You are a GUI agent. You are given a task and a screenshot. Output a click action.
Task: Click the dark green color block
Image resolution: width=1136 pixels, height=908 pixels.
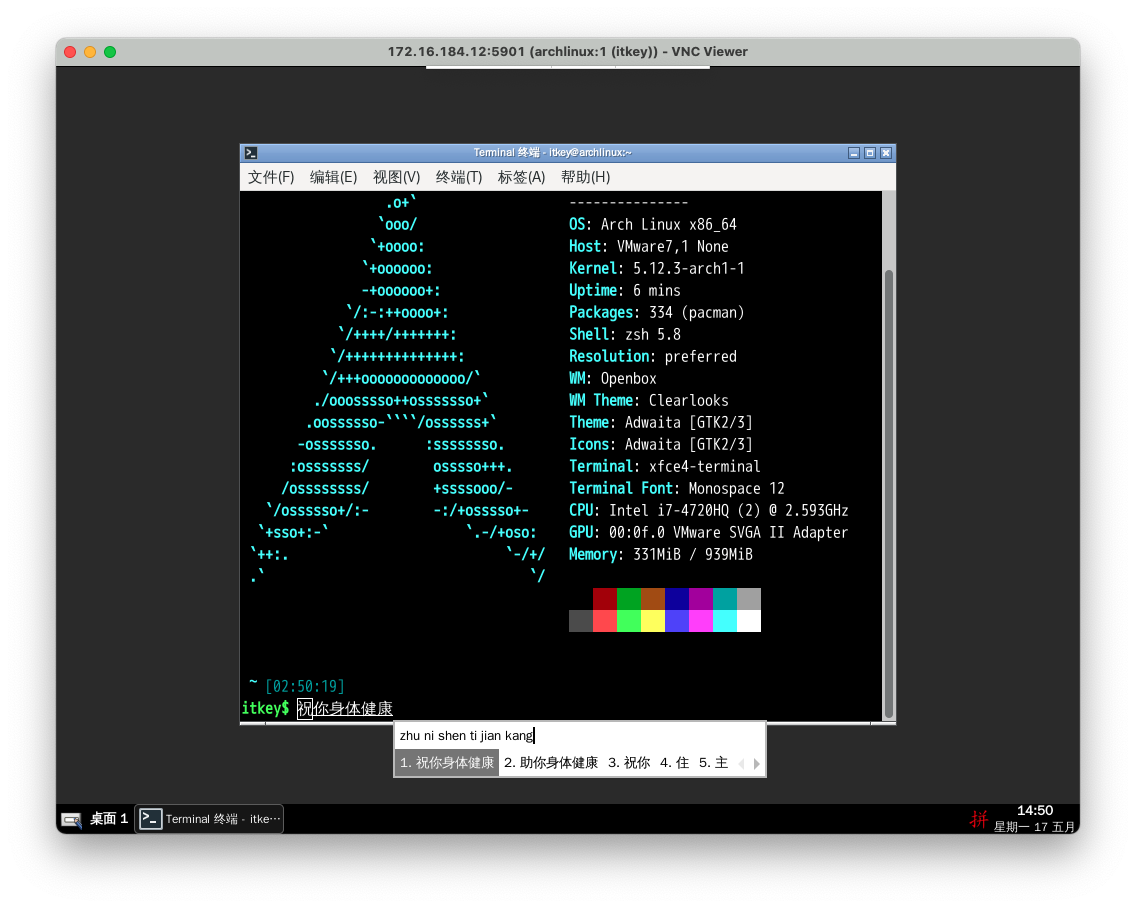(x=629, y=599)
